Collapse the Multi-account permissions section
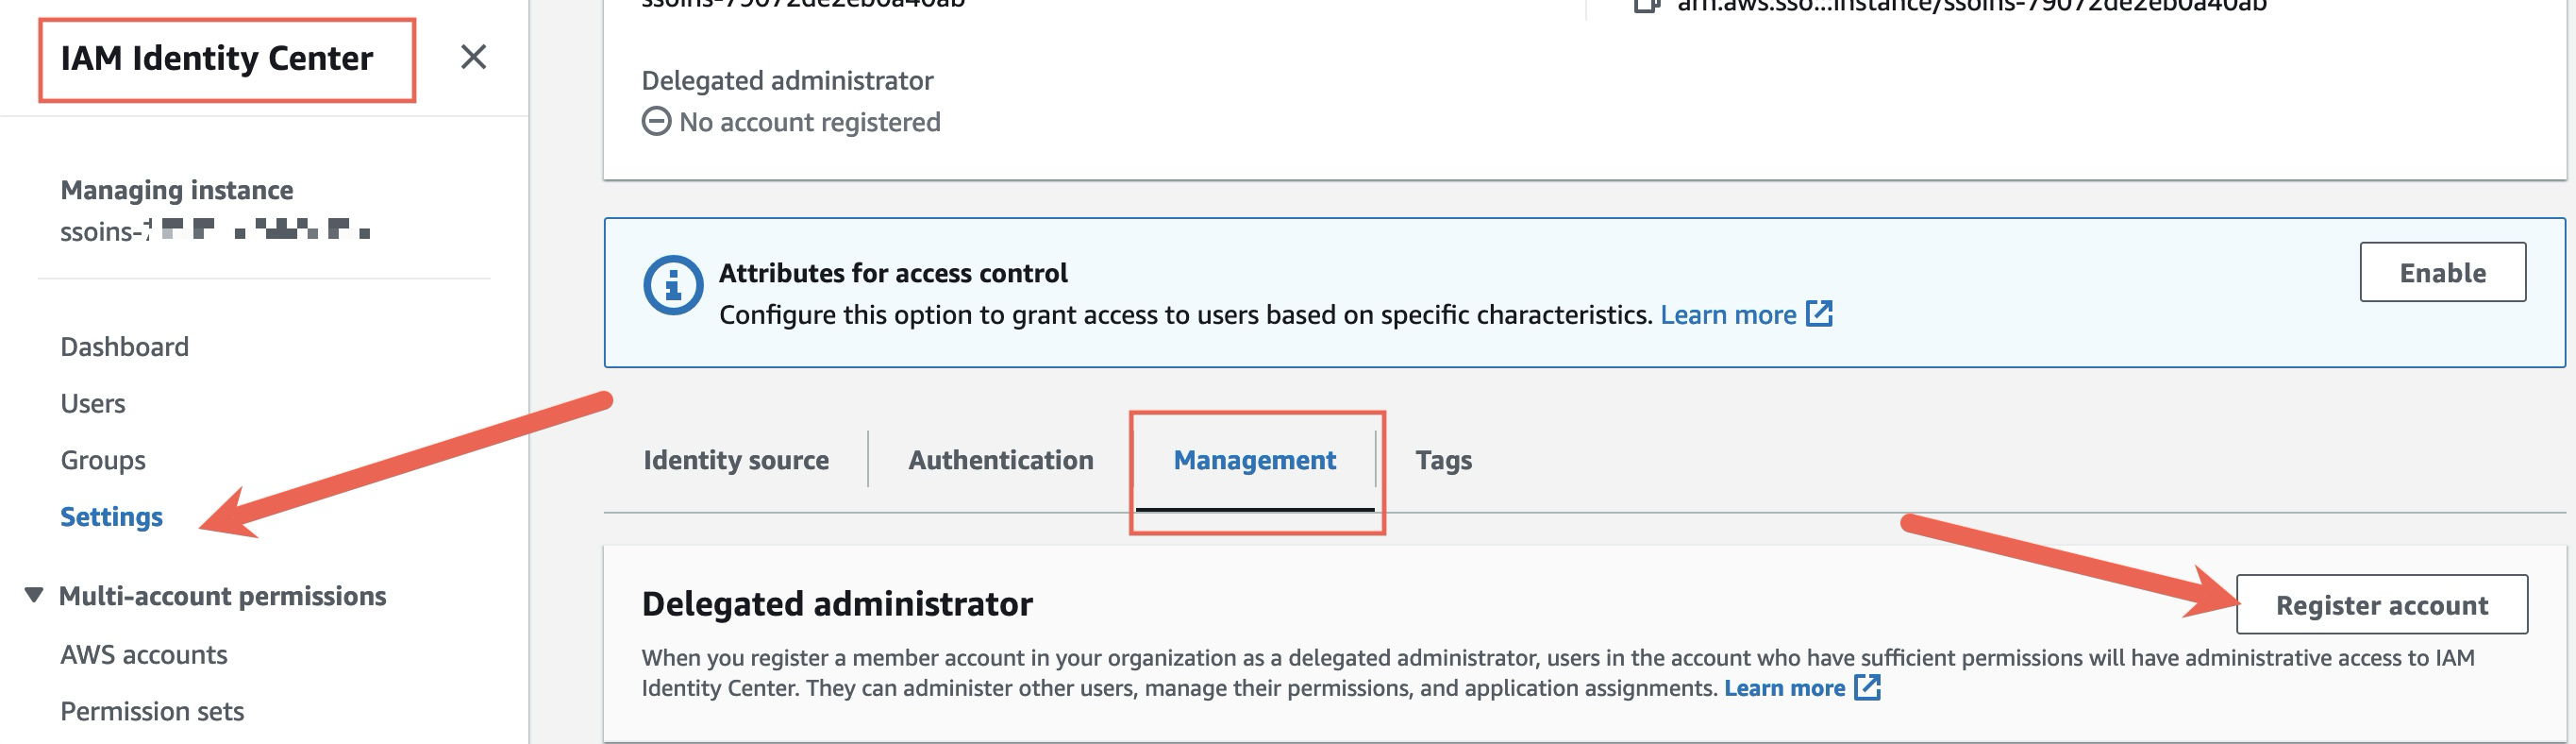 (34, 596)
